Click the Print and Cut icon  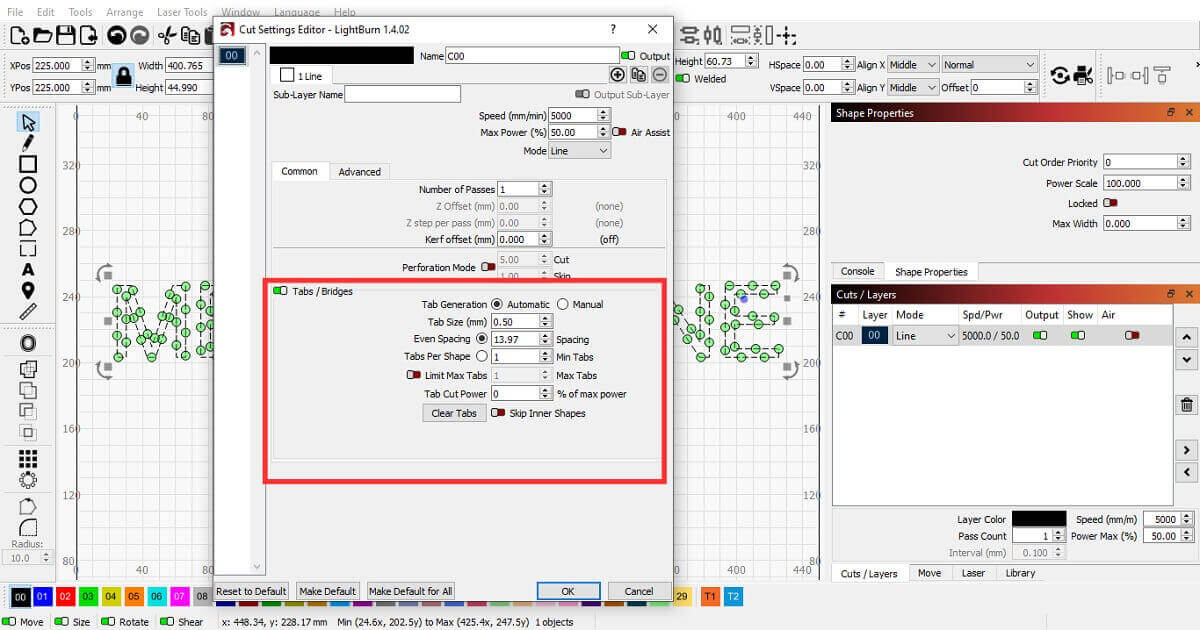click(1082, 76)
